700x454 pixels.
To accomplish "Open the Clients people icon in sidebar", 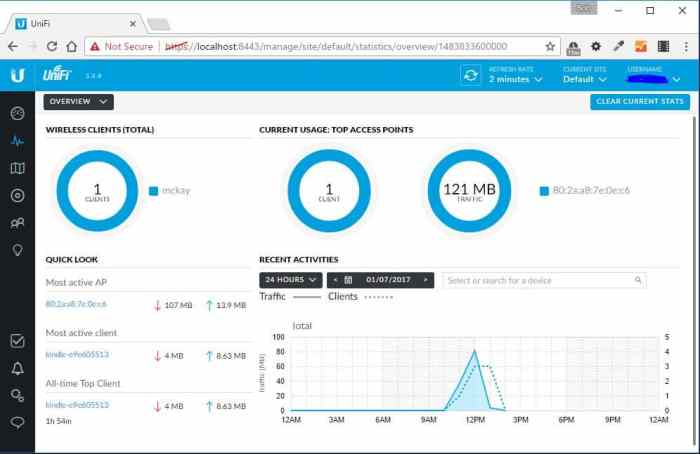I will (17, 223).
